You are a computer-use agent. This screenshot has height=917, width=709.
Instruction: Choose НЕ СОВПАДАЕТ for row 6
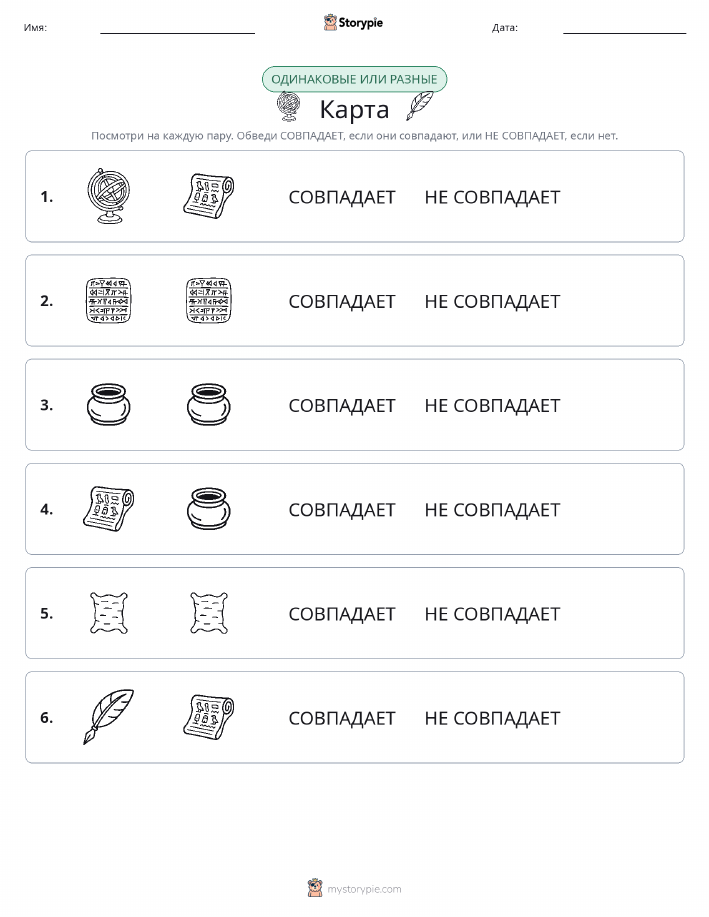(x=492, y=718)
